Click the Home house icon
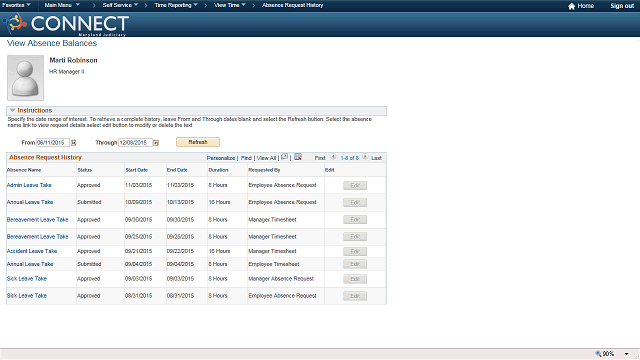The width and height of the screenshot is (640, 360). [571, 6]
